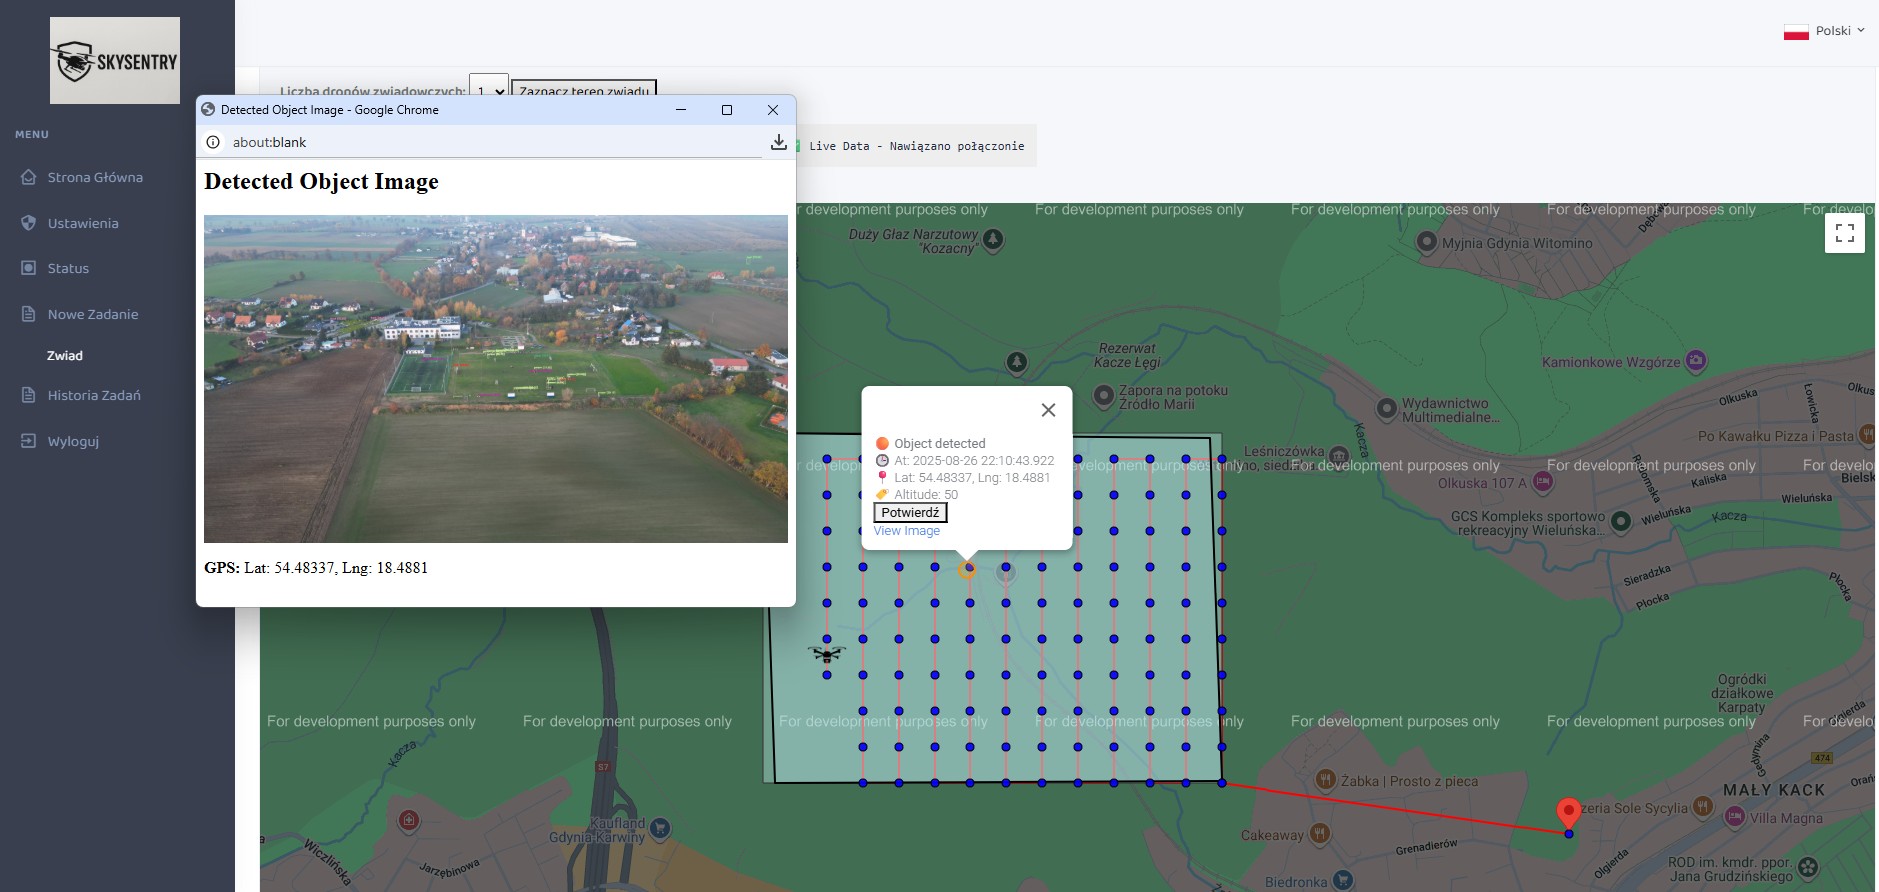
Task: Open Nowe Zadanie menu item
Action: click(93, 314)
